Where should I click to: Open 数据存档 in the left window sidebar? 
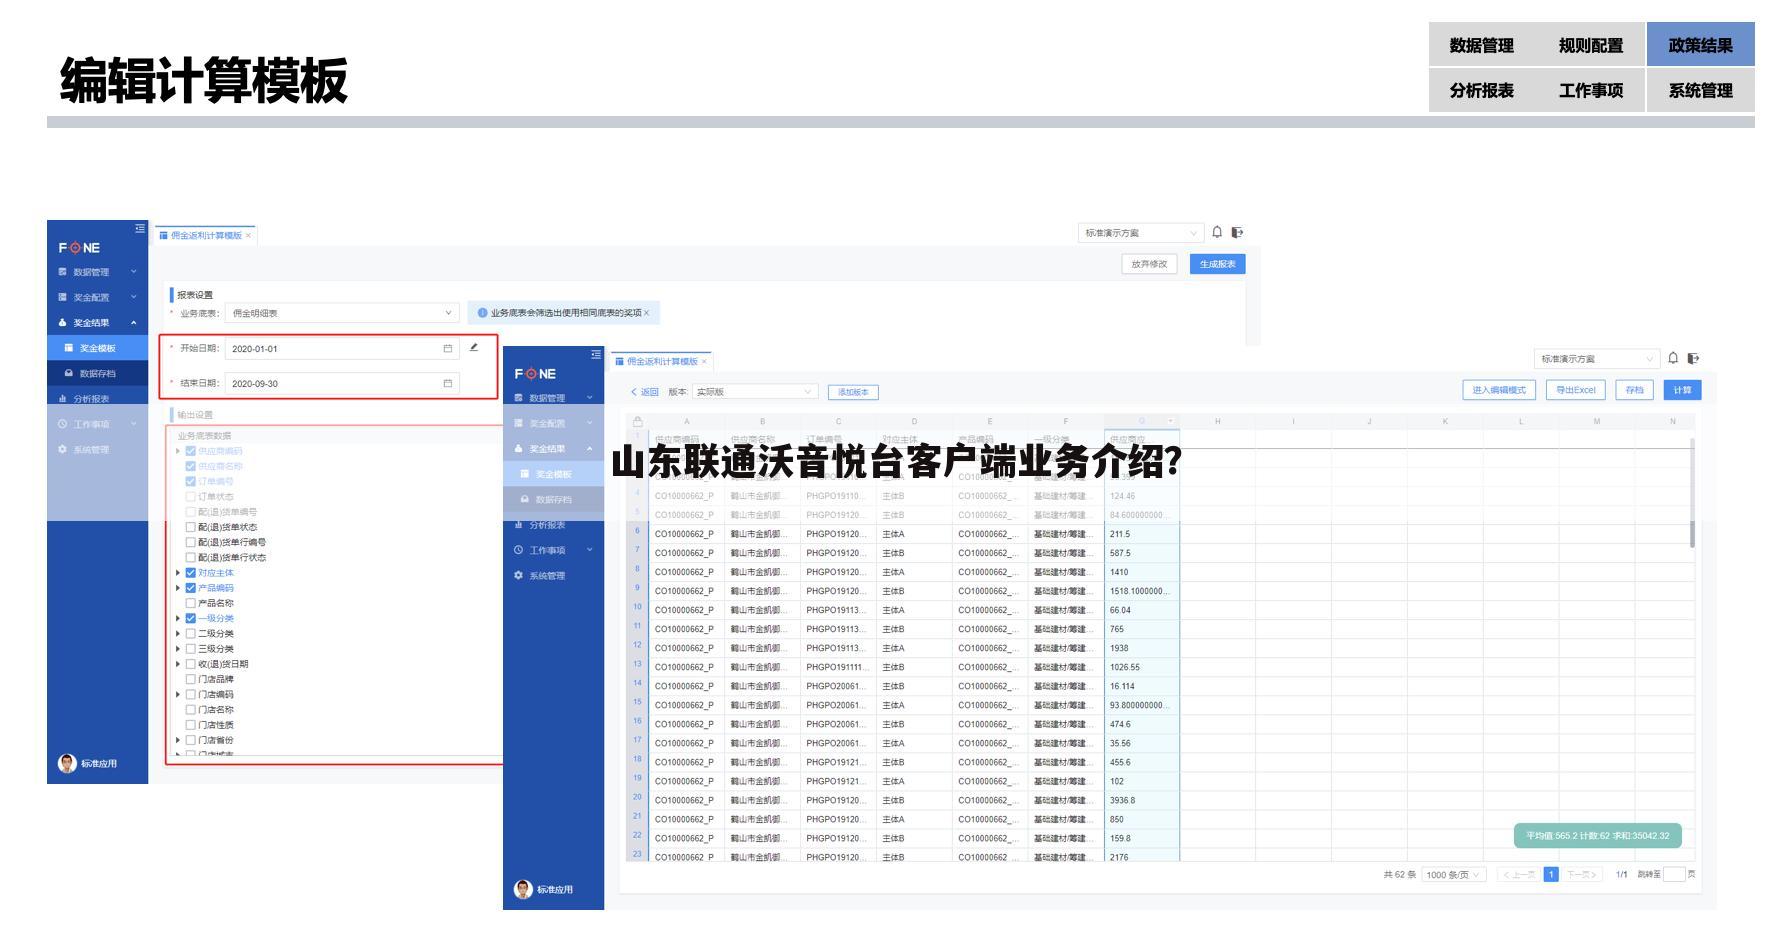pyautogui.click(x=97, y=374)
